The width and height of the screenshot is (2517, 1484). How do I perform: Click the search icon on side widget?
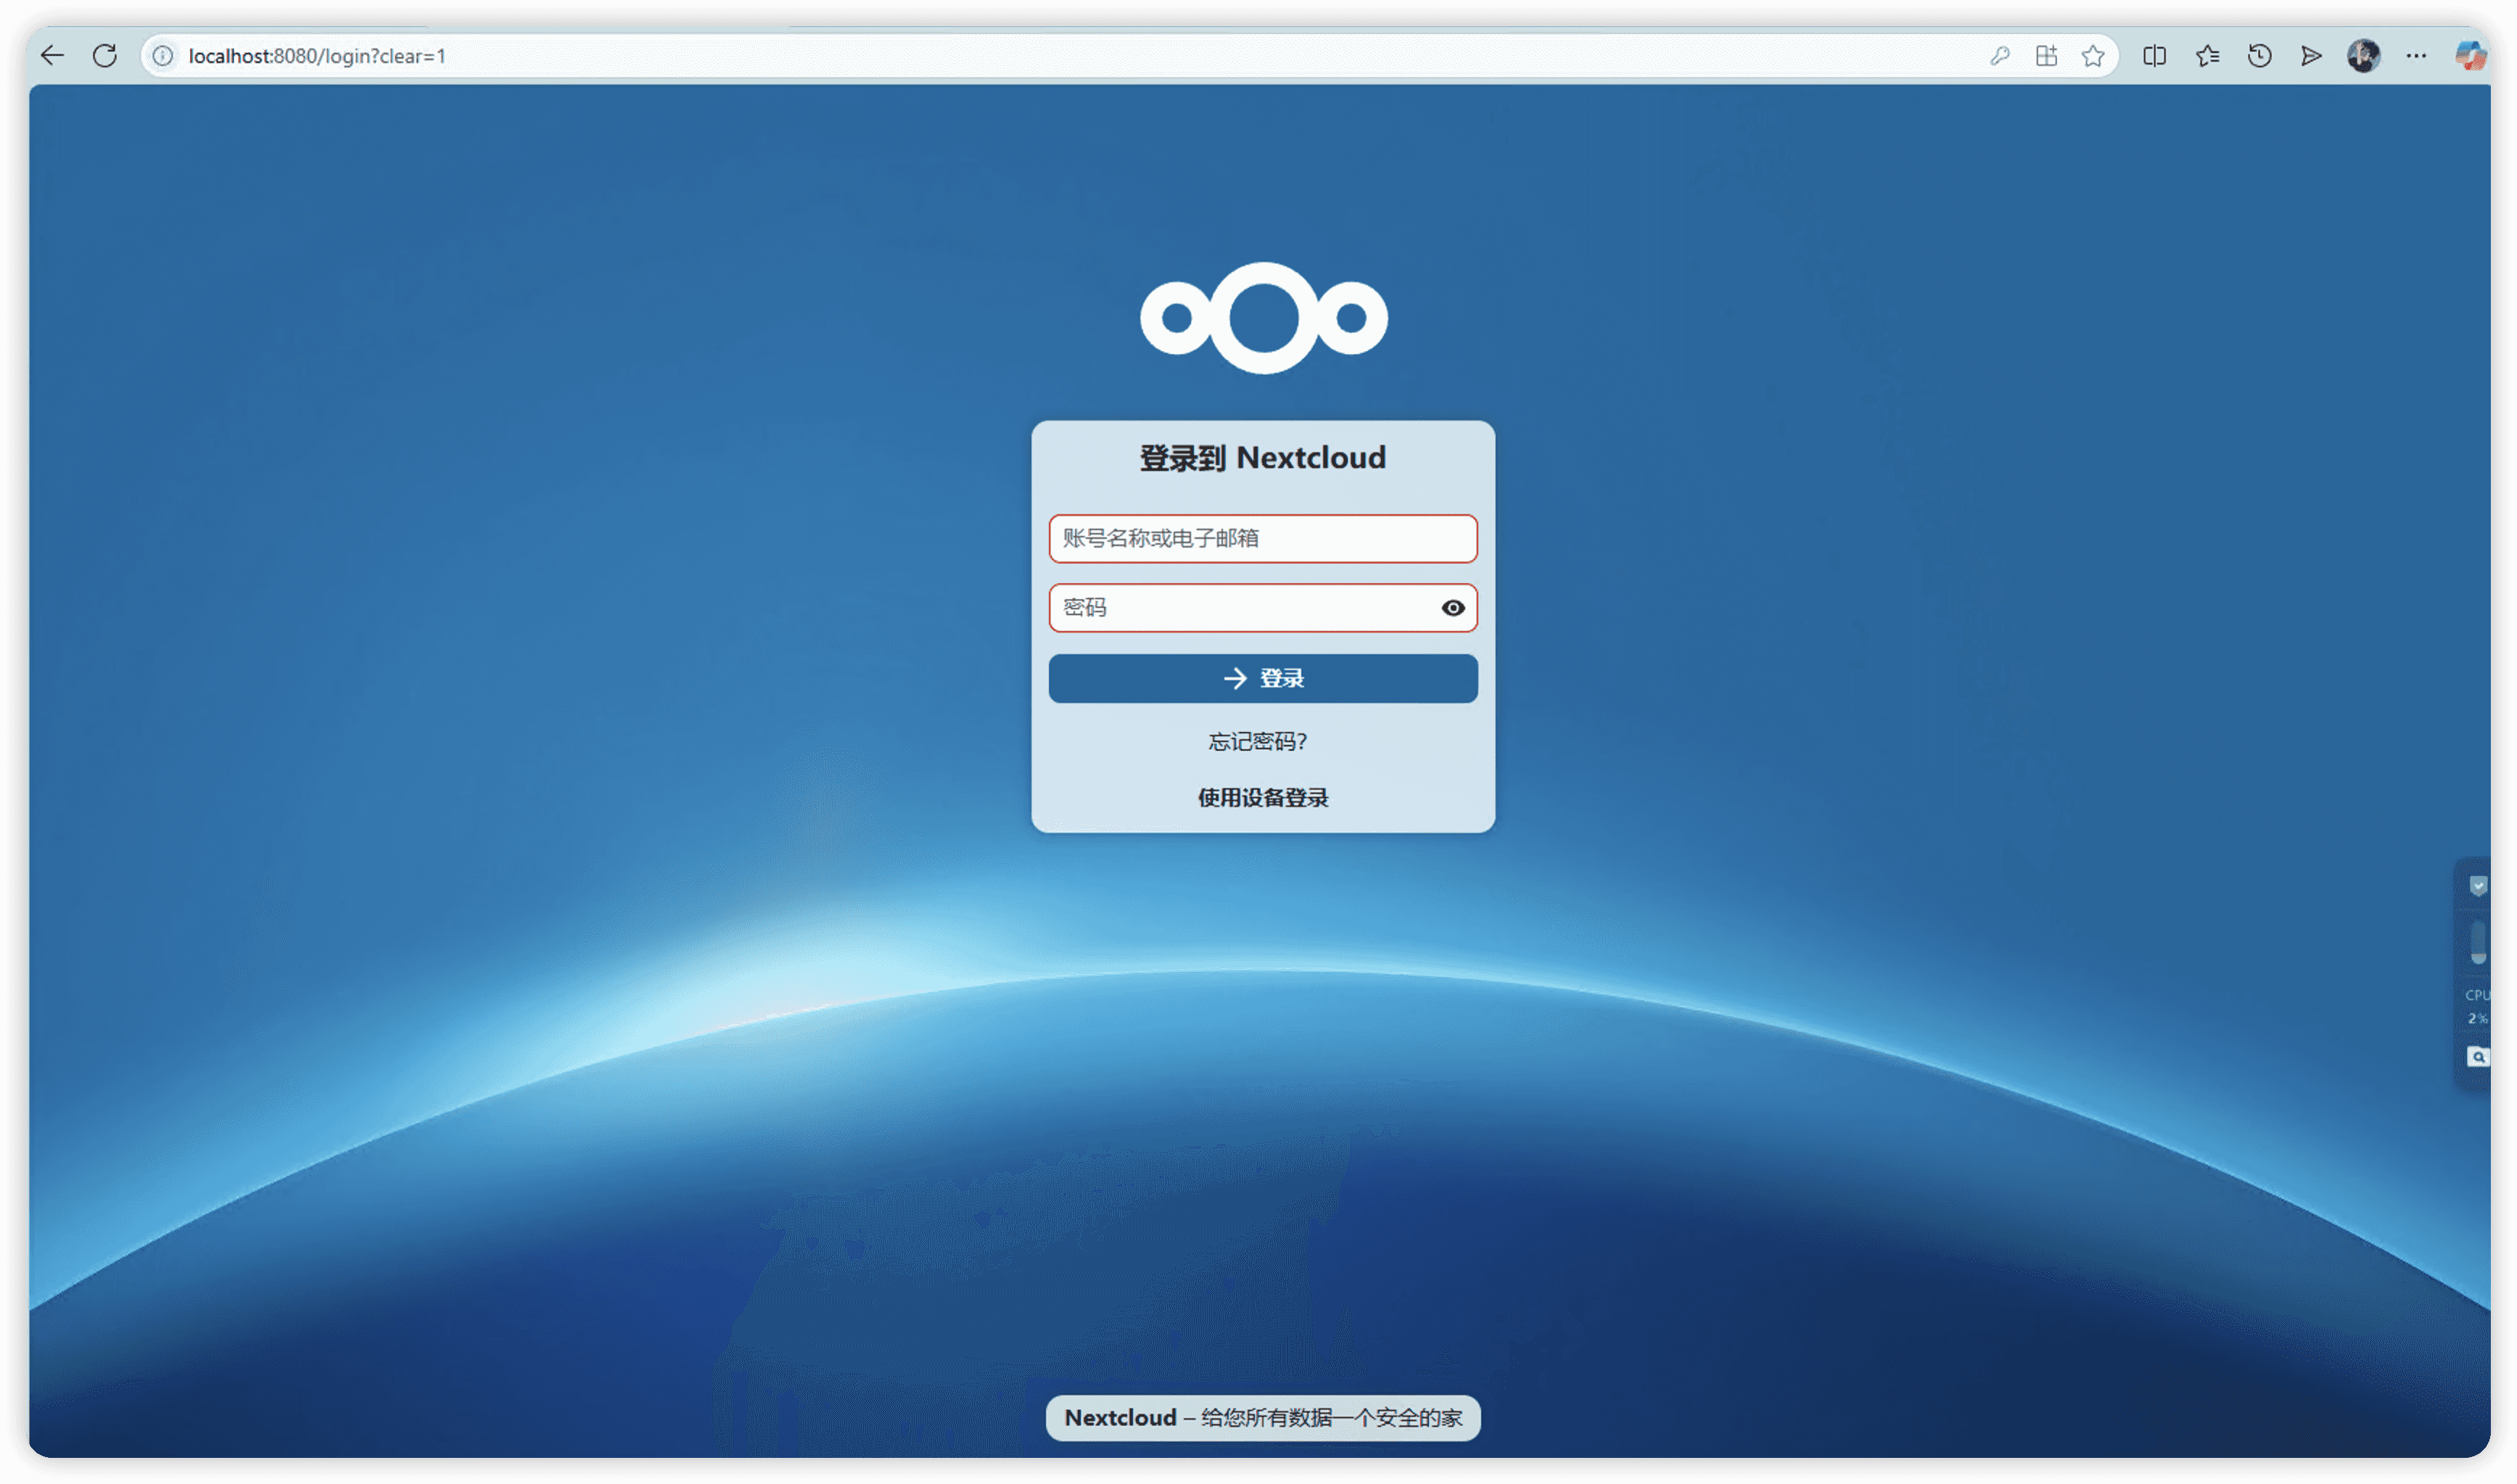(x=2477, y=1057)
